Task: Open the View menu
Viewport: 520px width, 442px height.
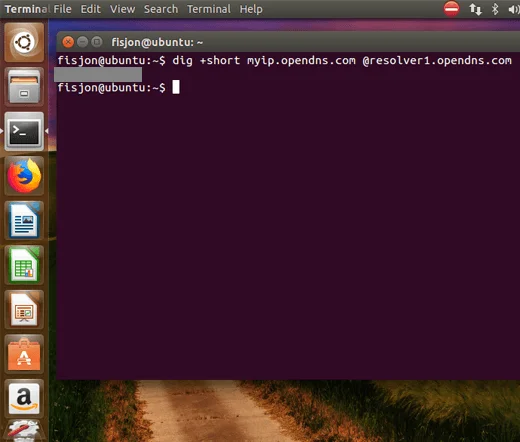Action: (122, 9)
